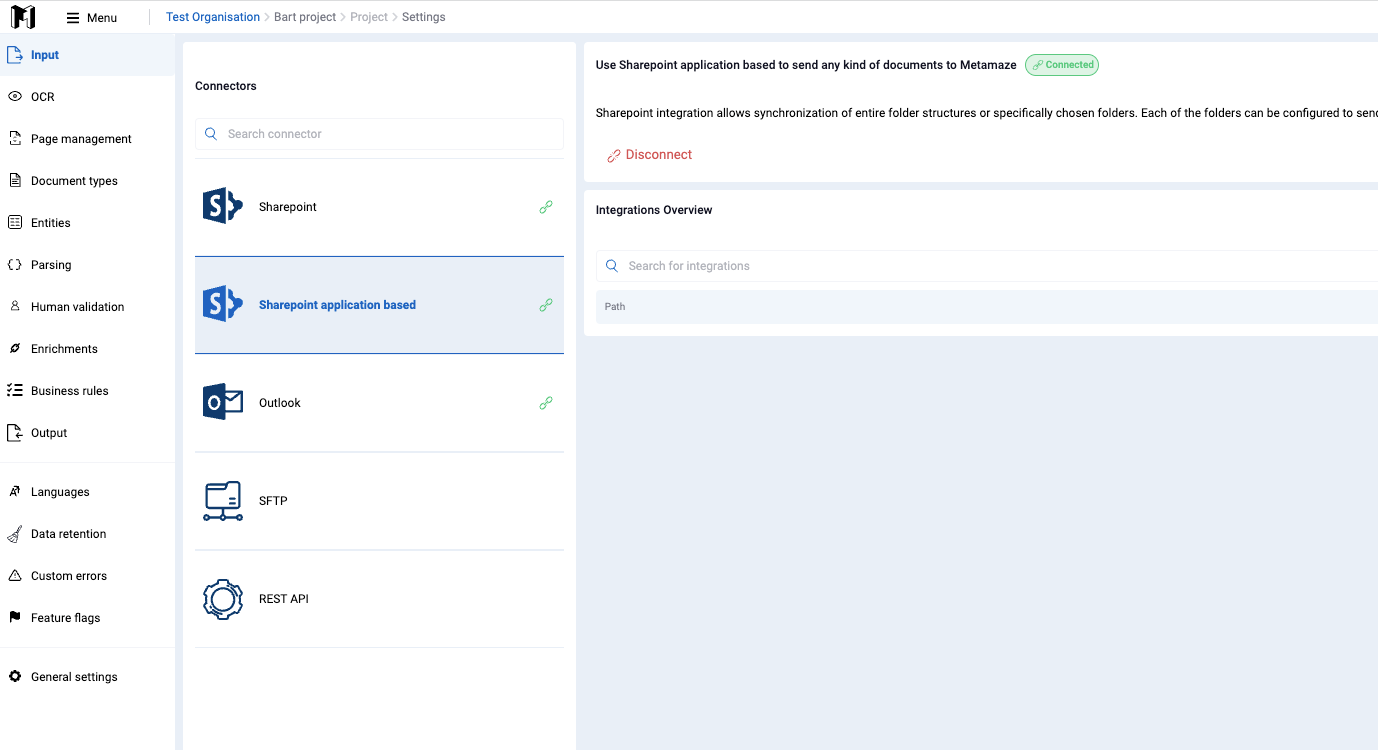Click the Sharepoint connected link icon
Screen dimensions: 1378x750
click(546, 207)
